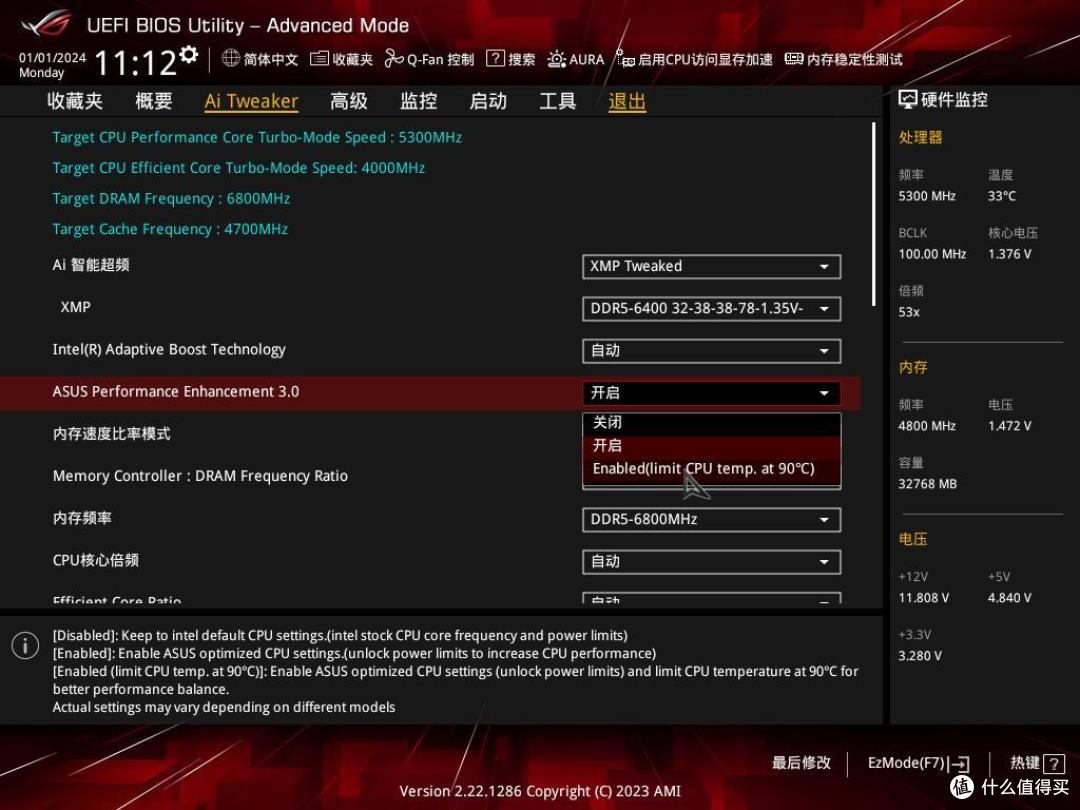Image resolution: width=1080 pixels, height=810 pixels.
Task: Select the Ai Tweaker tab
Action: tap(251, 101)
